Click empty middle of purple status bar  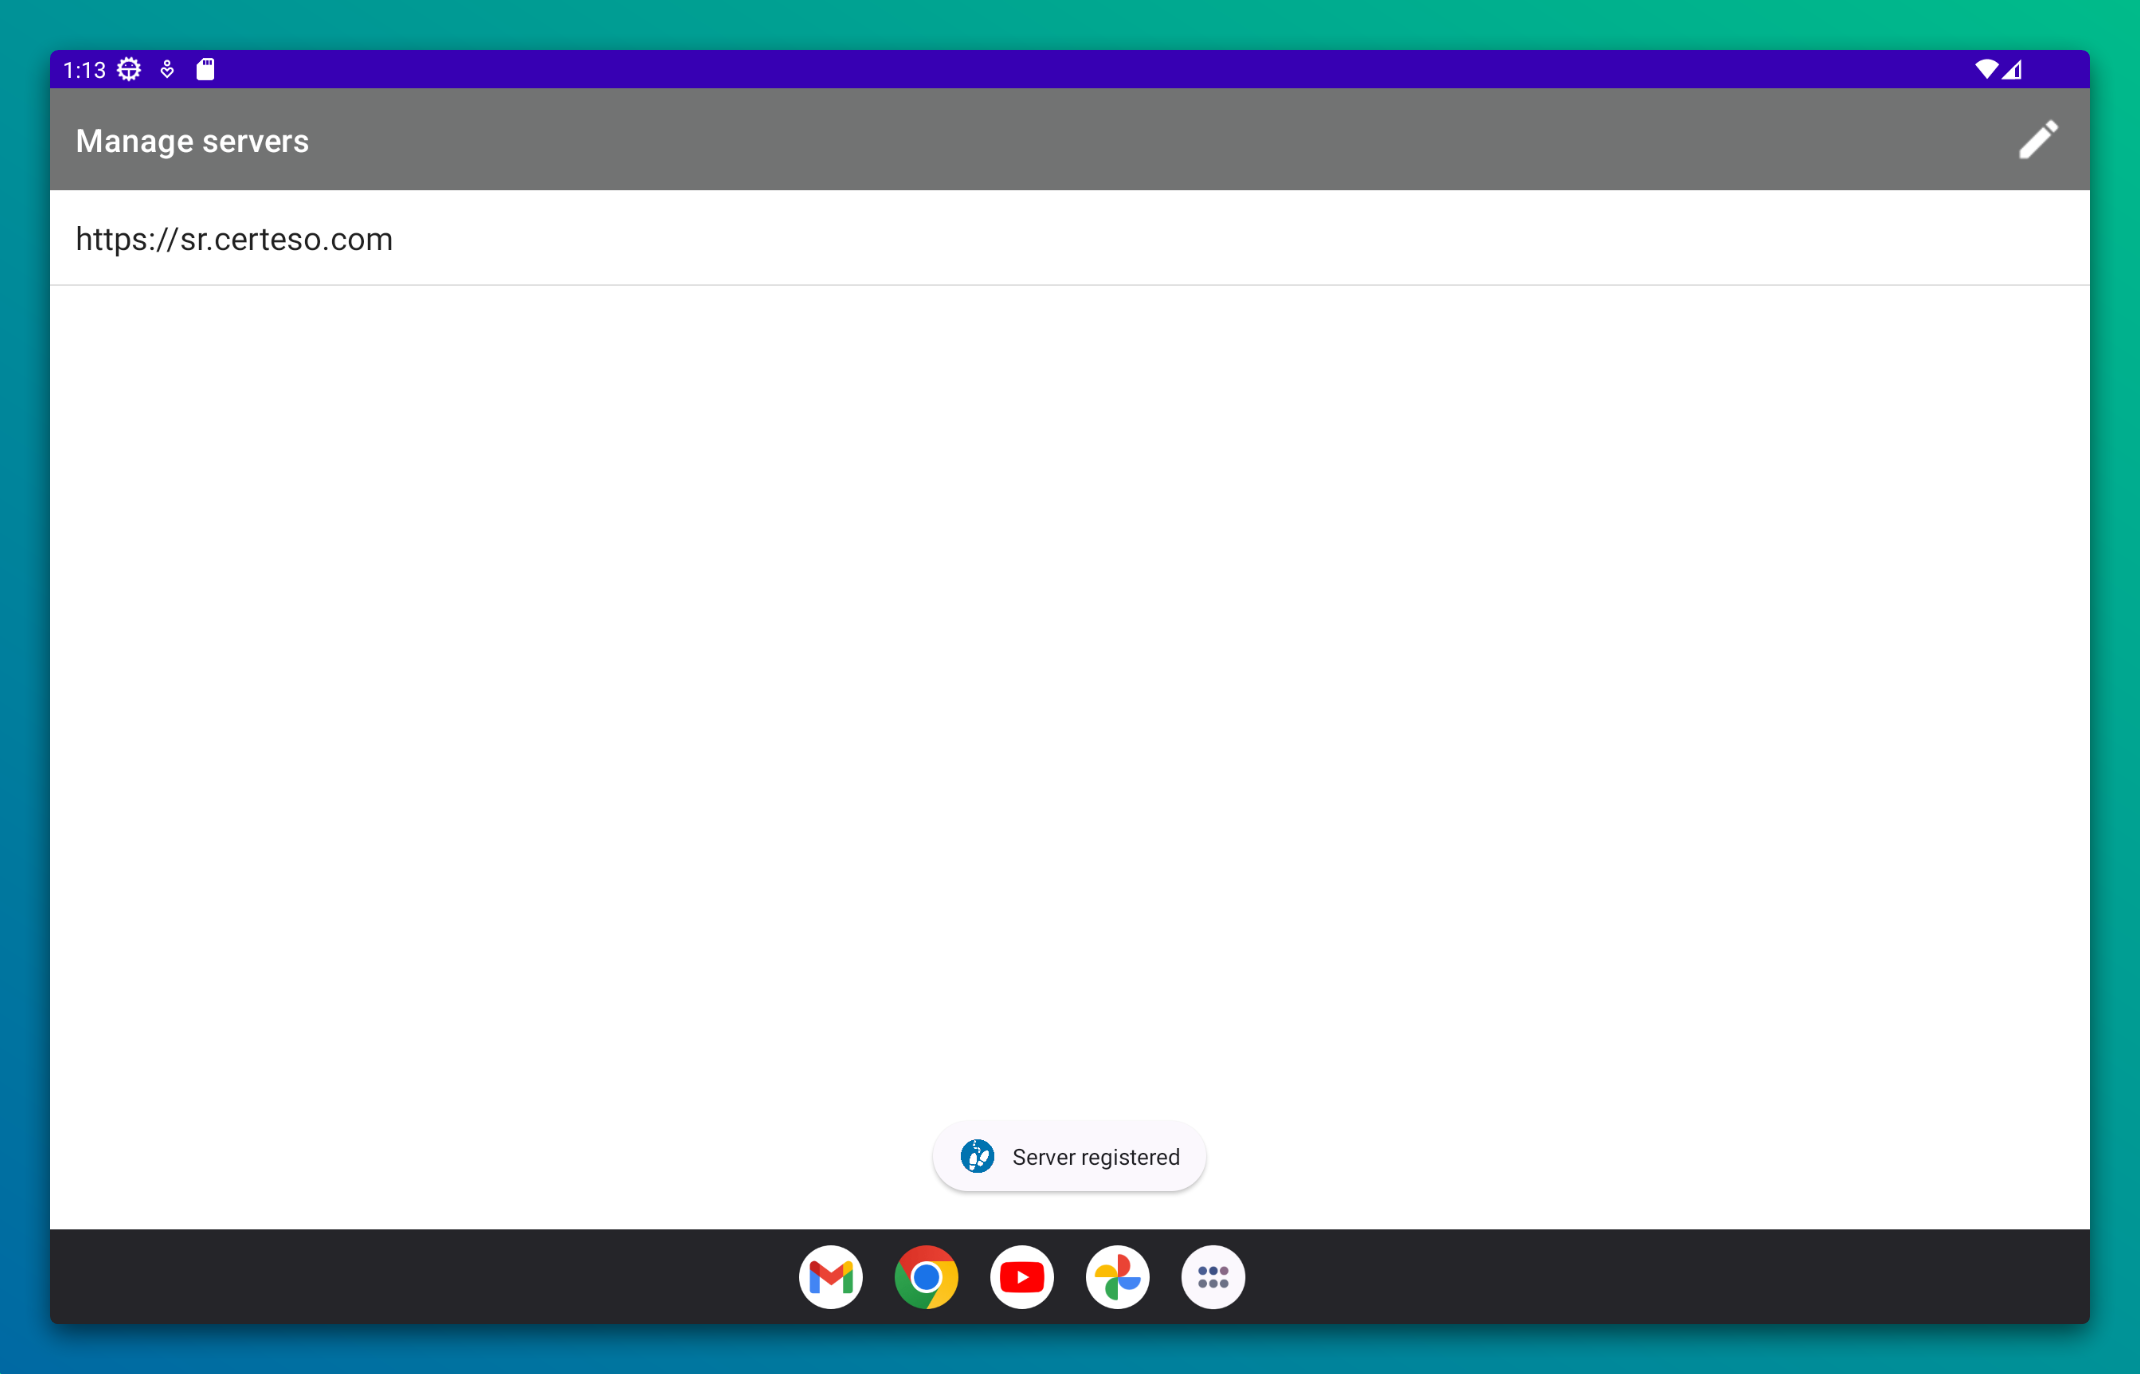click(x=1070, y=69)
